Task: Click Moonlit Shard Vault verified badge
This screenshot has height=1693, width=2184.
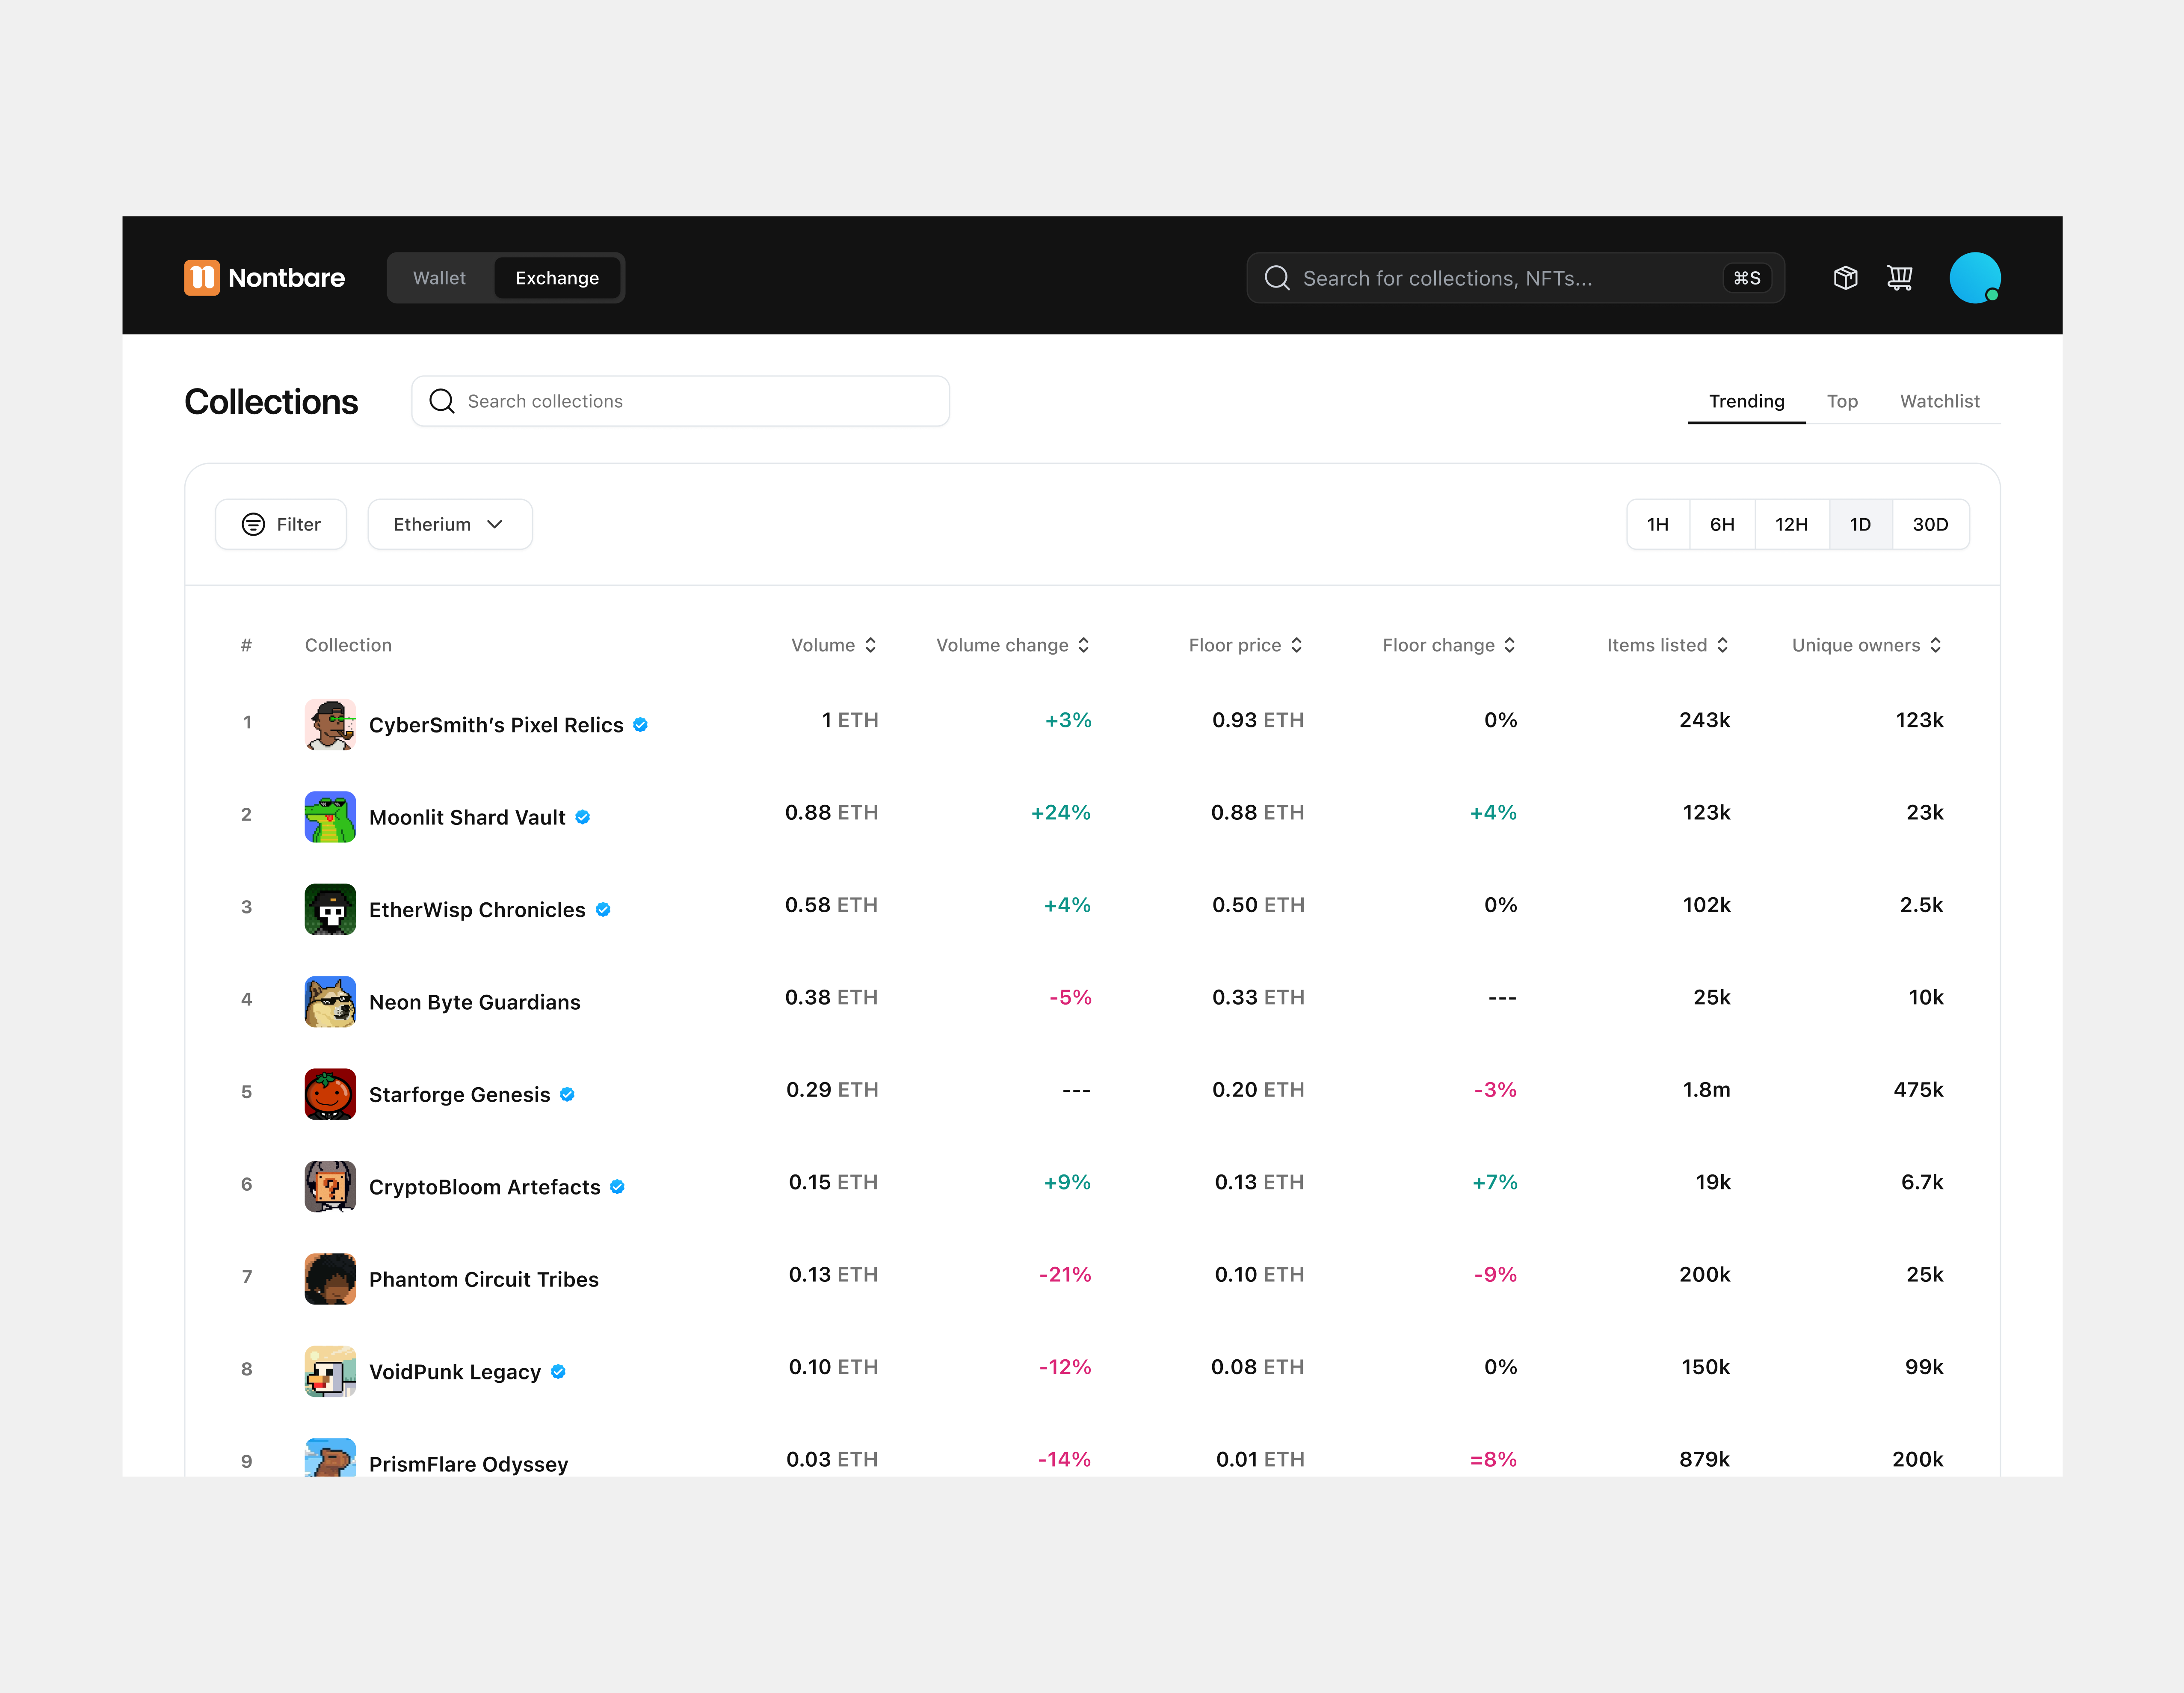Action: [x=582, y=817]
